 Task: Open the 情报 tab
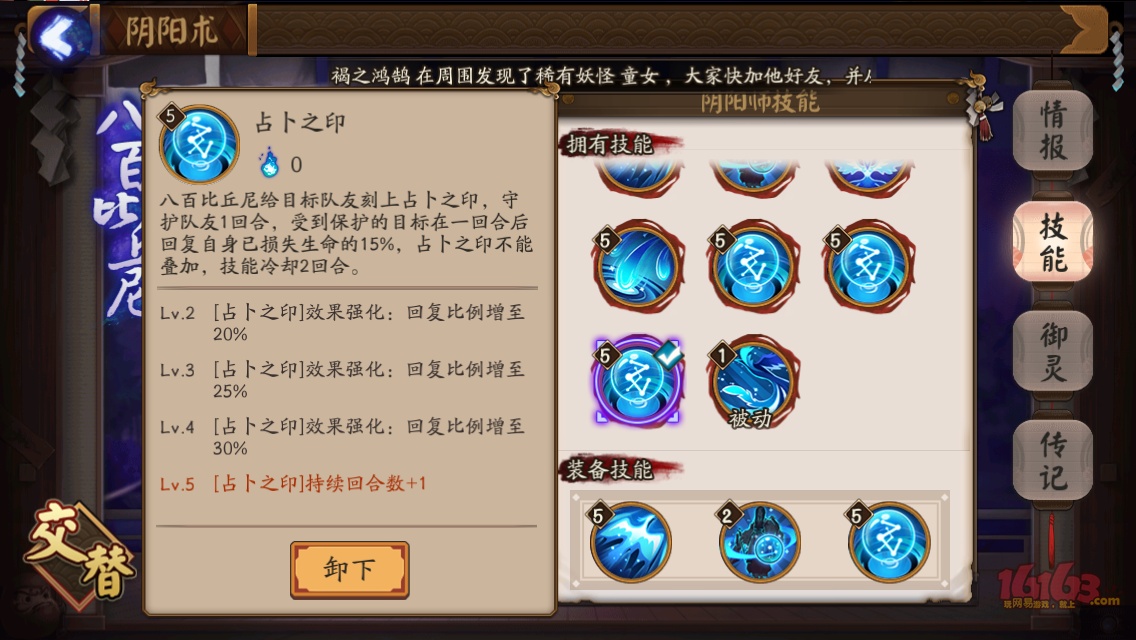[x=1053, y=130]
